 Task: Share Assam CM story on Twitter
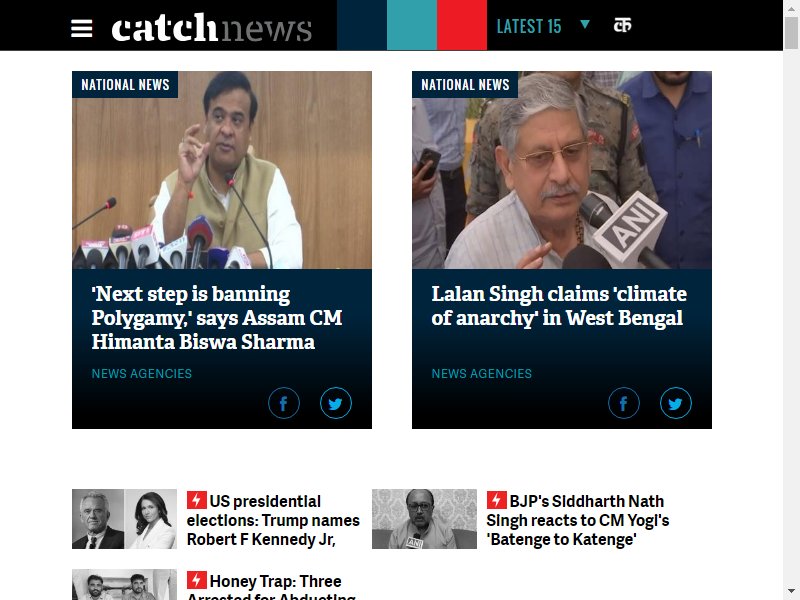tap(336, 403)
